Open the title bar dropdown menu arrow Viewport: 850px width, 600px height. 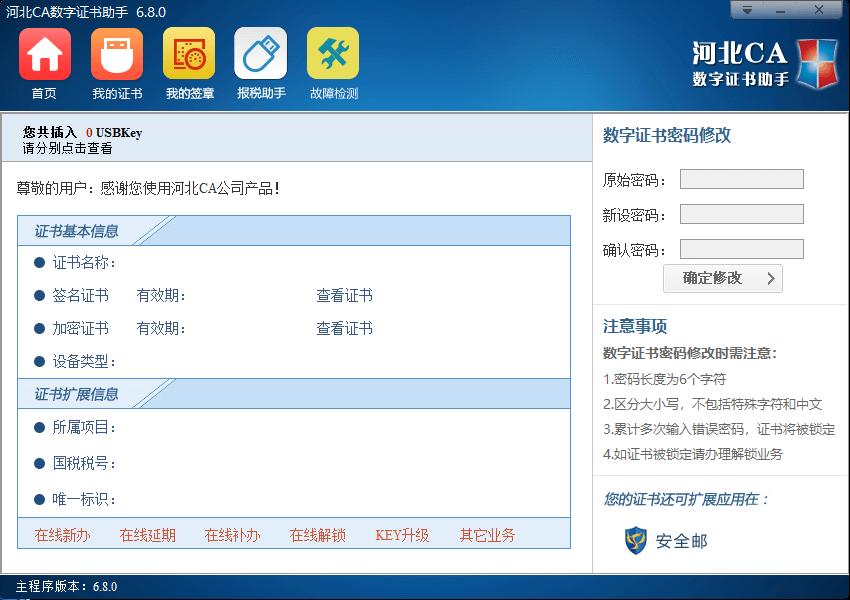747,10
